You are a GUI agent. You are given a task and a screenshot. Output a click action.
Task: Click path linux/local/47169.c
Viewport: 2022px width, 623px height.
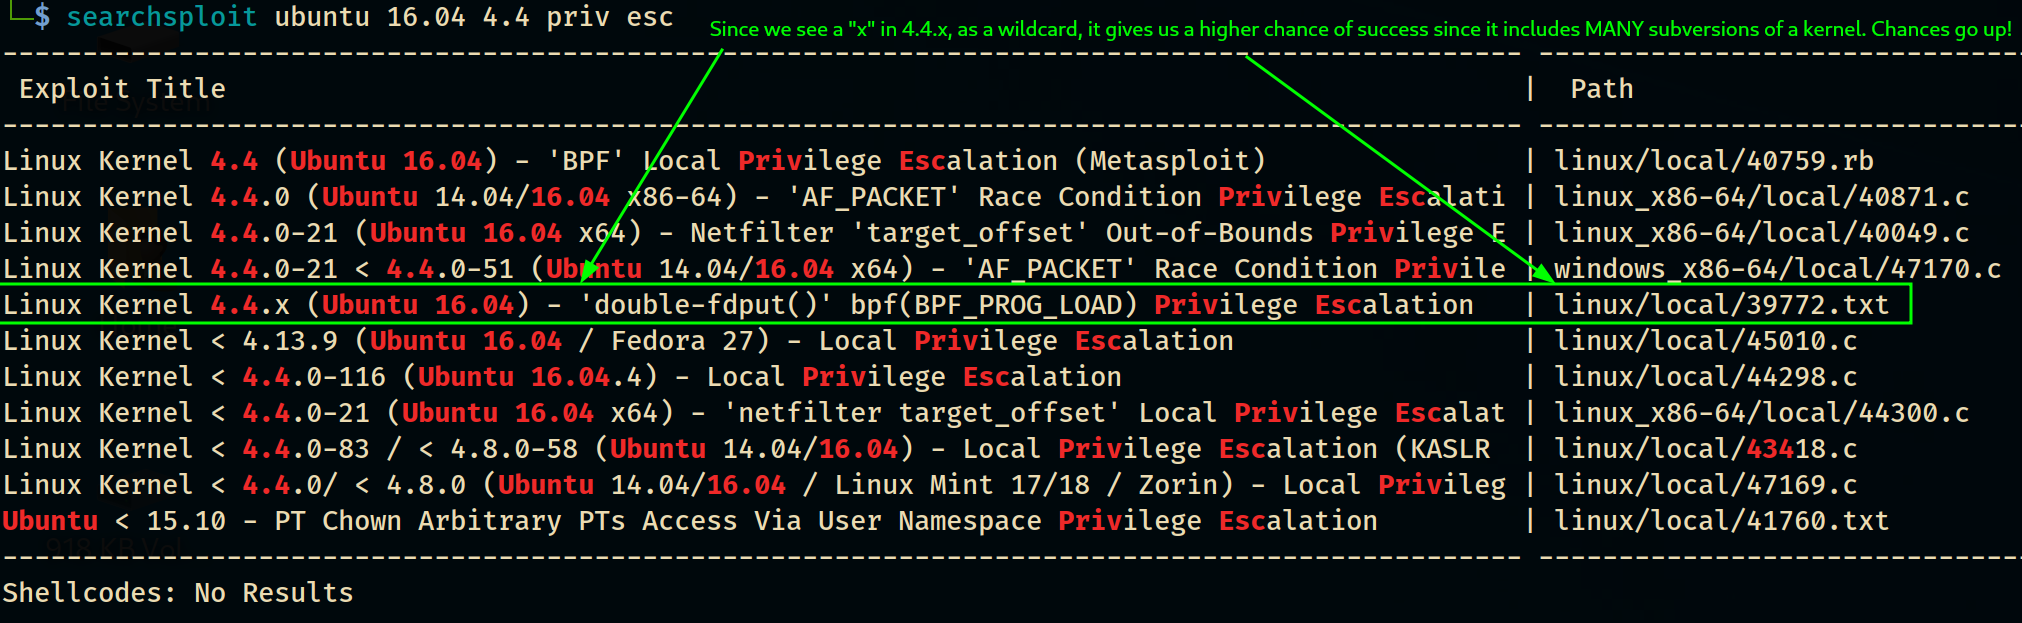[1705, 485]
